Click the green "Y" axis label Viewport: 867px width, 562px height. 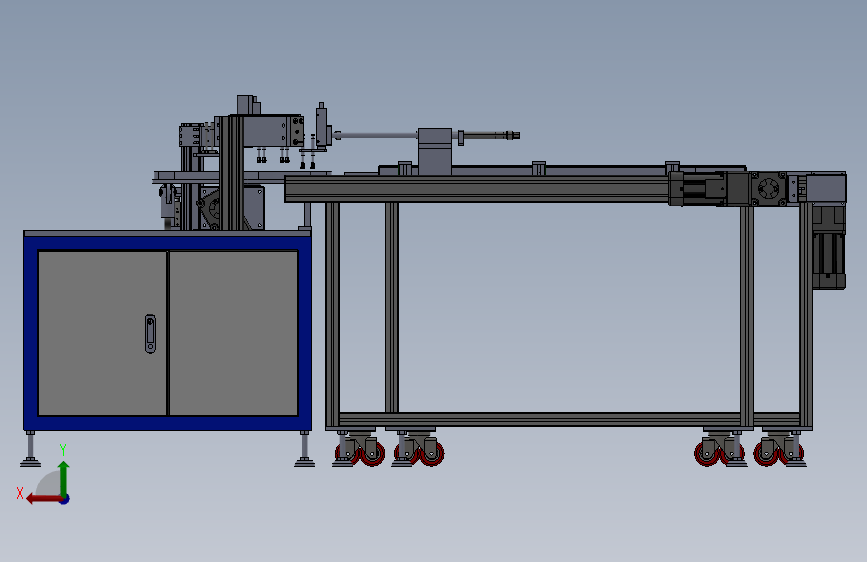pyautogui.click(x=63, y=450)
